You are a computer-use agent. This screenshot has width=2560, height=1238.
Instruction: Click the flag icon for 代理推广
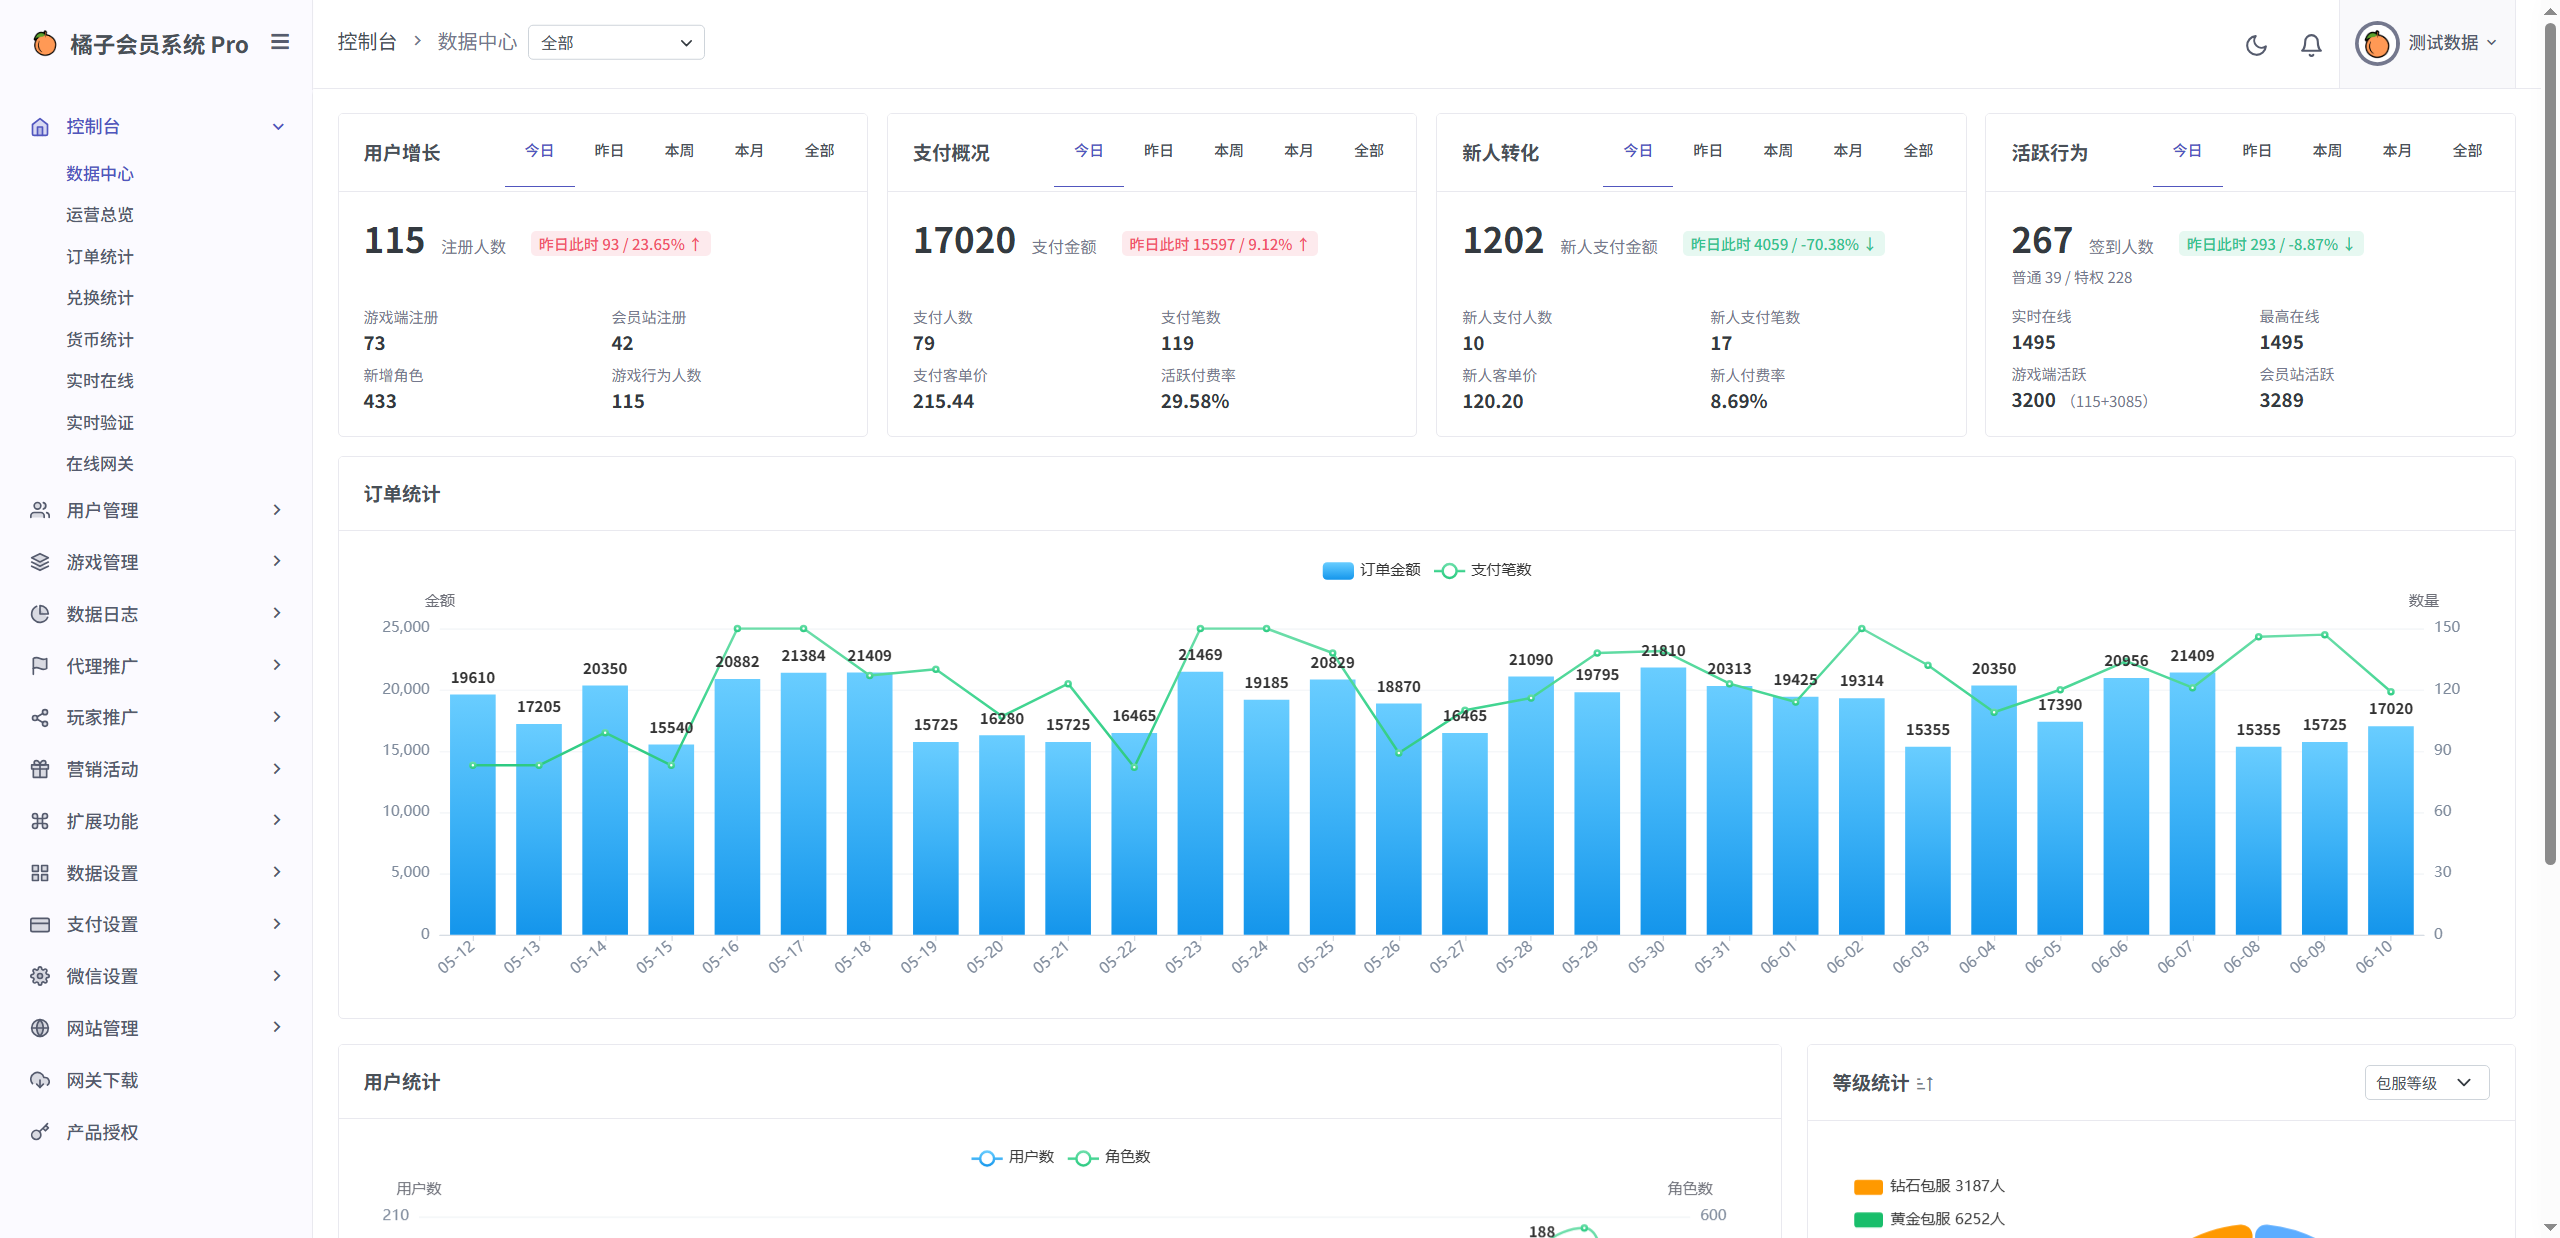[40, 666]
